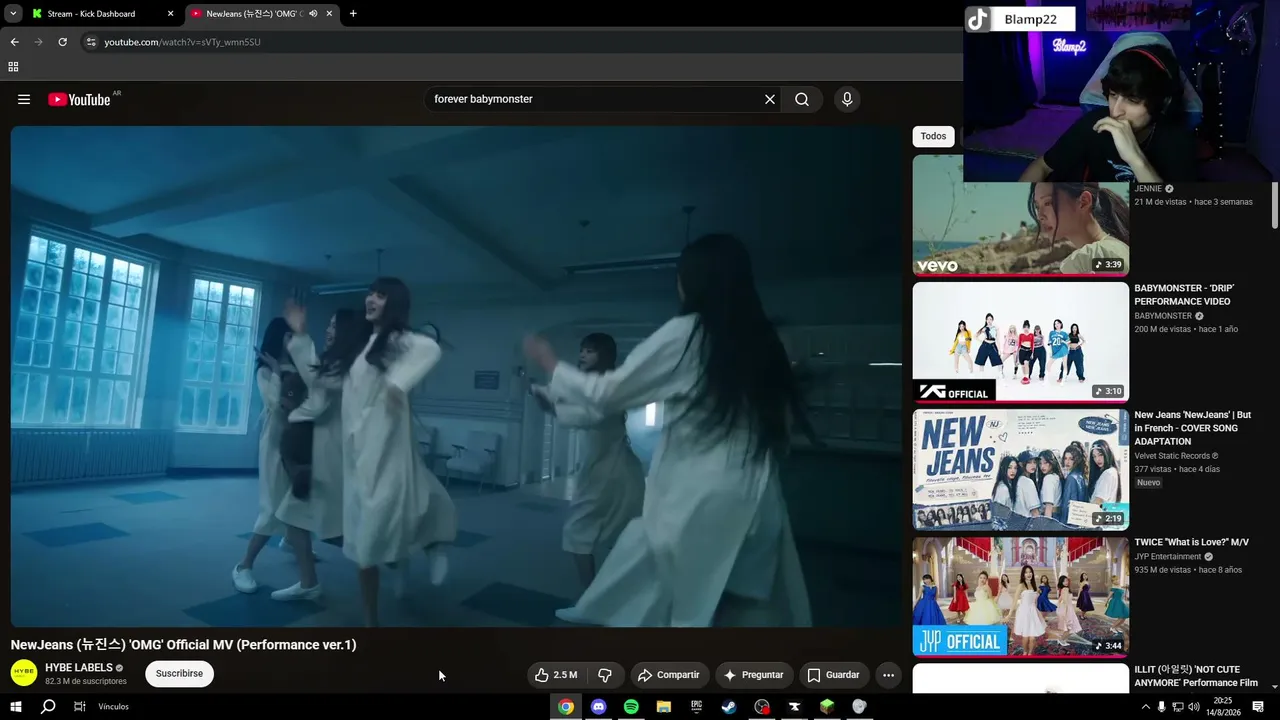Open the YouTube guide hamburger menu
Viewport: 1280px width, 720px height.
[x=24, y=99]
